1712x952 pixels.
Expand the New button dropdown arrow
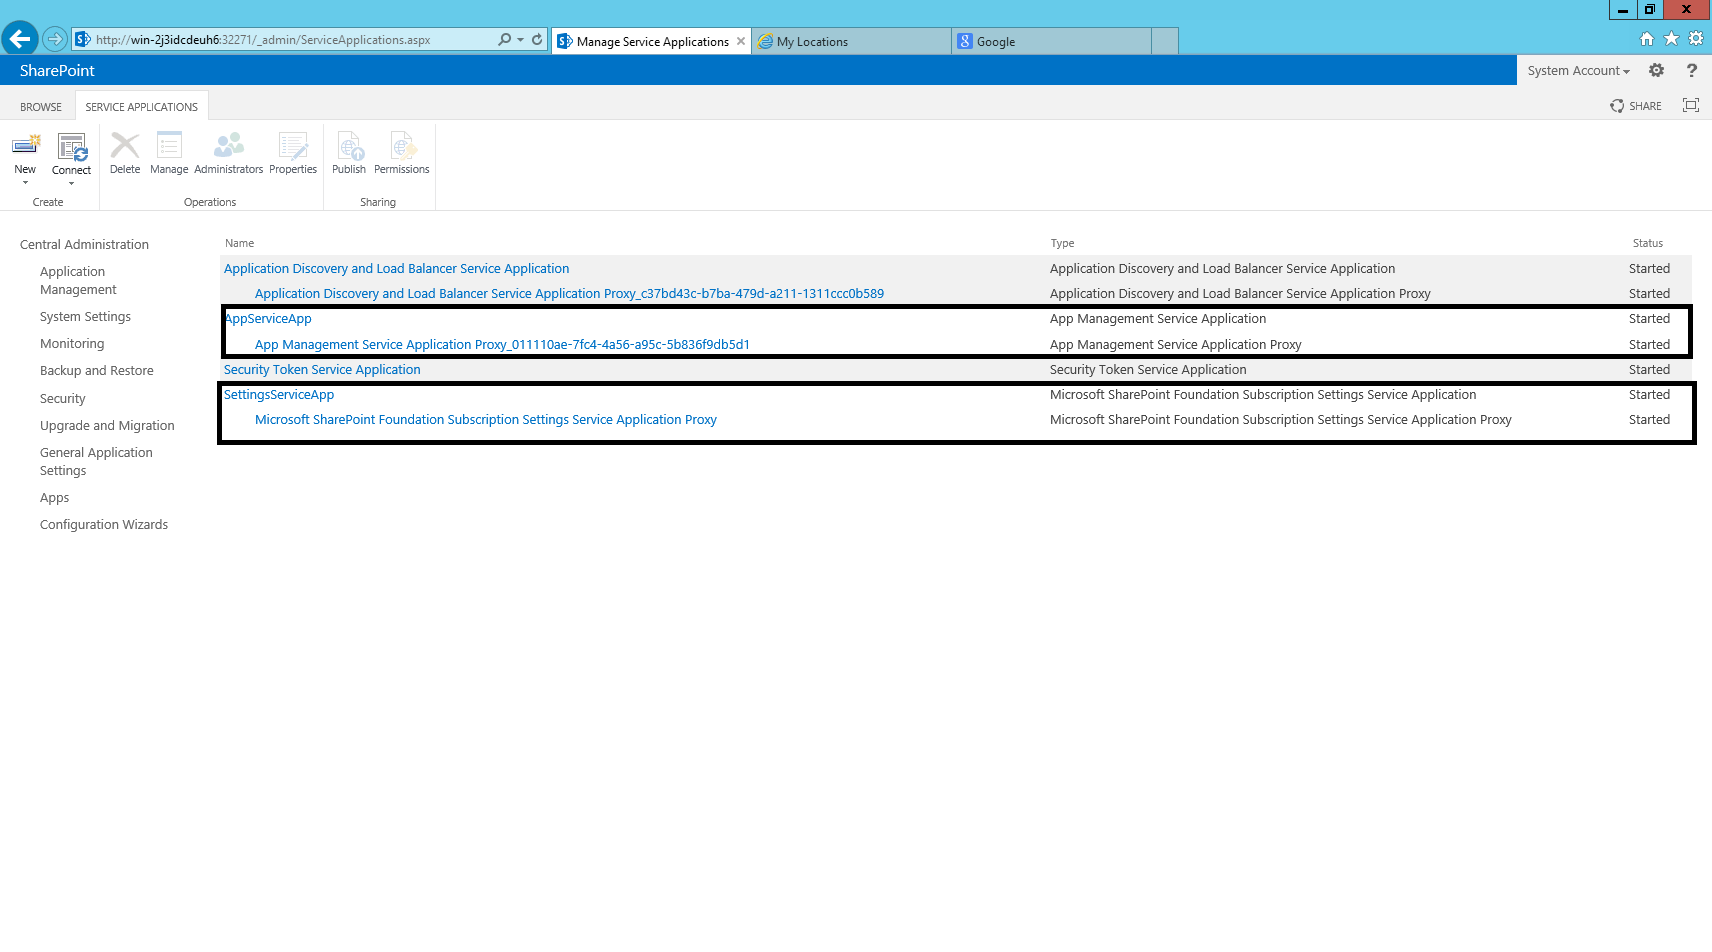tap(25, 183)
